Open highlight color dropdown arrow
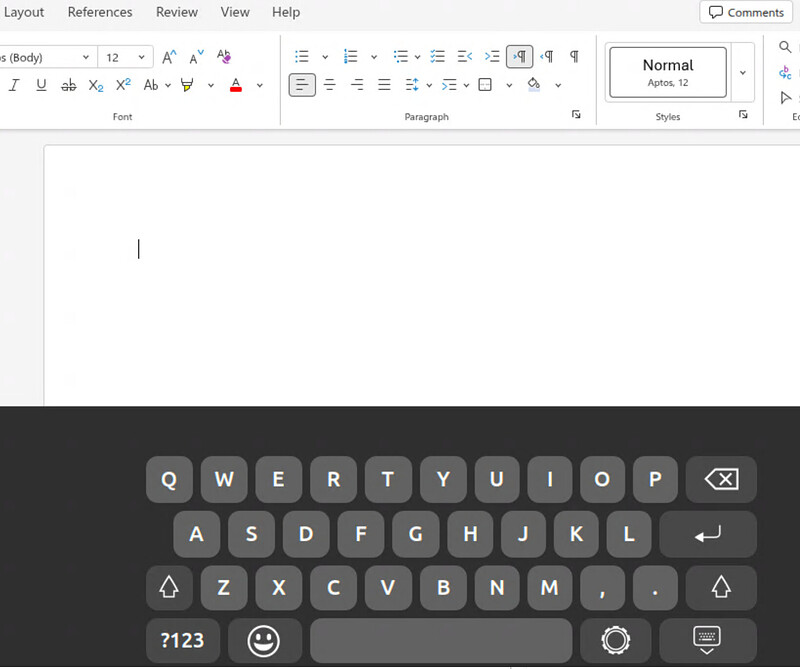 pos(210,85)
